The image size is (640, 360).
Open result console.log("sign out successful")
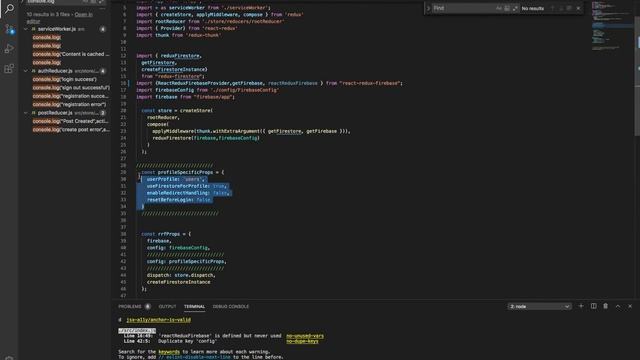(71, 88)
